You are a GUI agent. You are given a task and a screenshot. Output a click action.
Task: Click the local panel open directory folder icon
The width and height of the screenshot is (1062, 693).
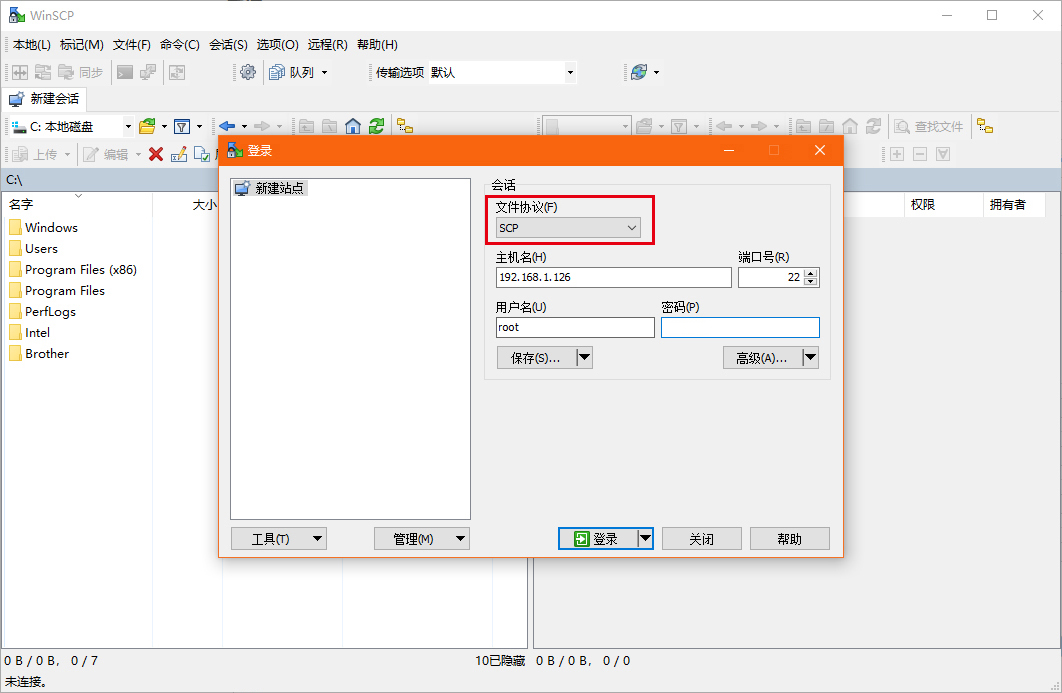click(147, 127)
